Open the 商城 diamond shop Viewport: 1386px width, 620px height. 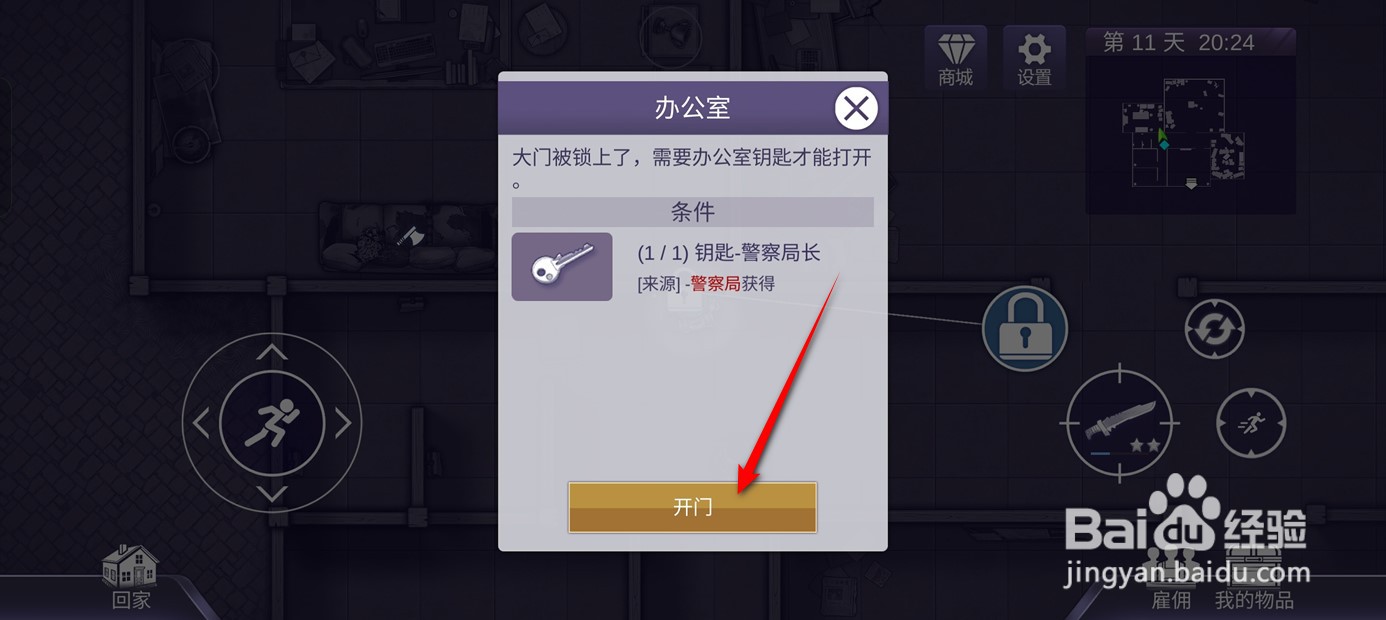click(x=955, y=58)
